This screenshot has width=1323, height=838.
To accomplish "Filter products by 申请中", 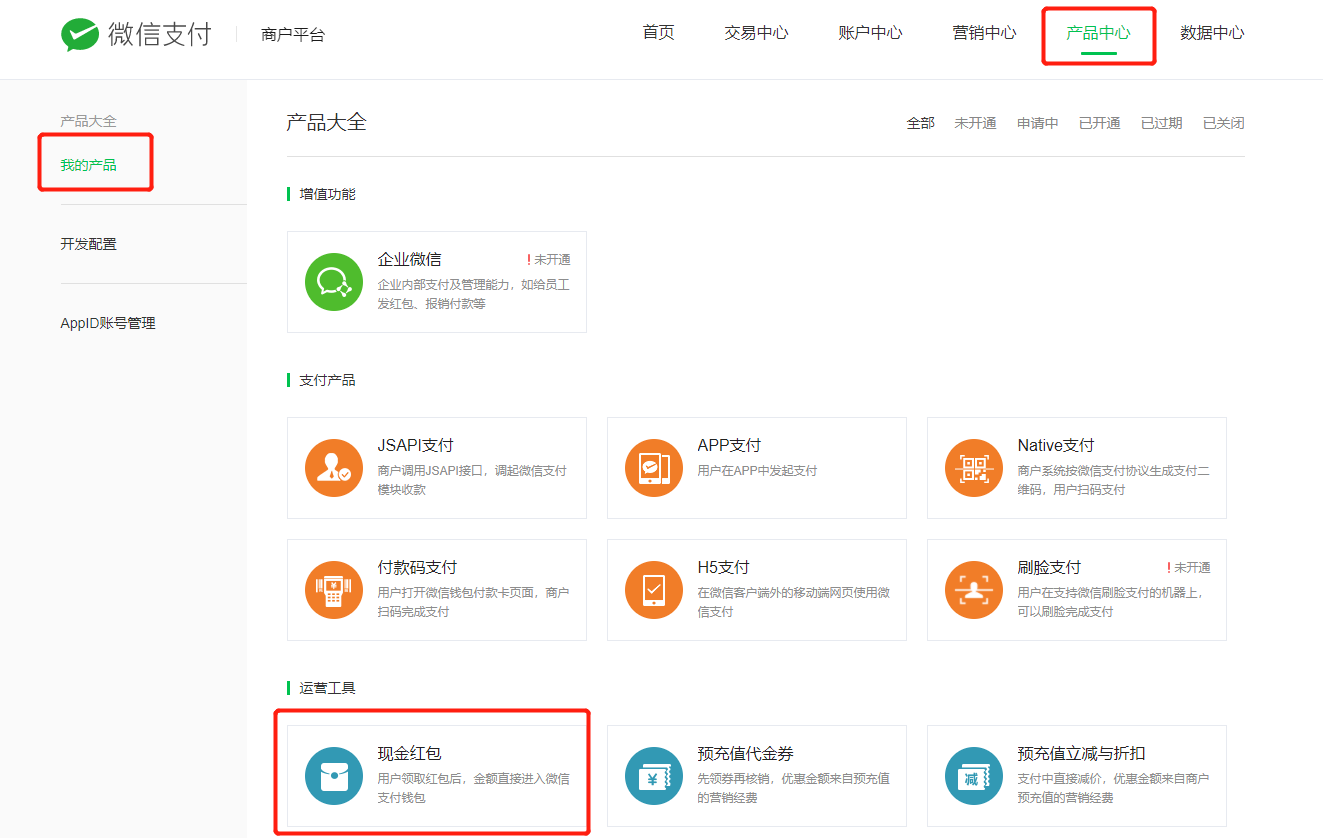I will pyautogui.click(x=1037, y=123).
